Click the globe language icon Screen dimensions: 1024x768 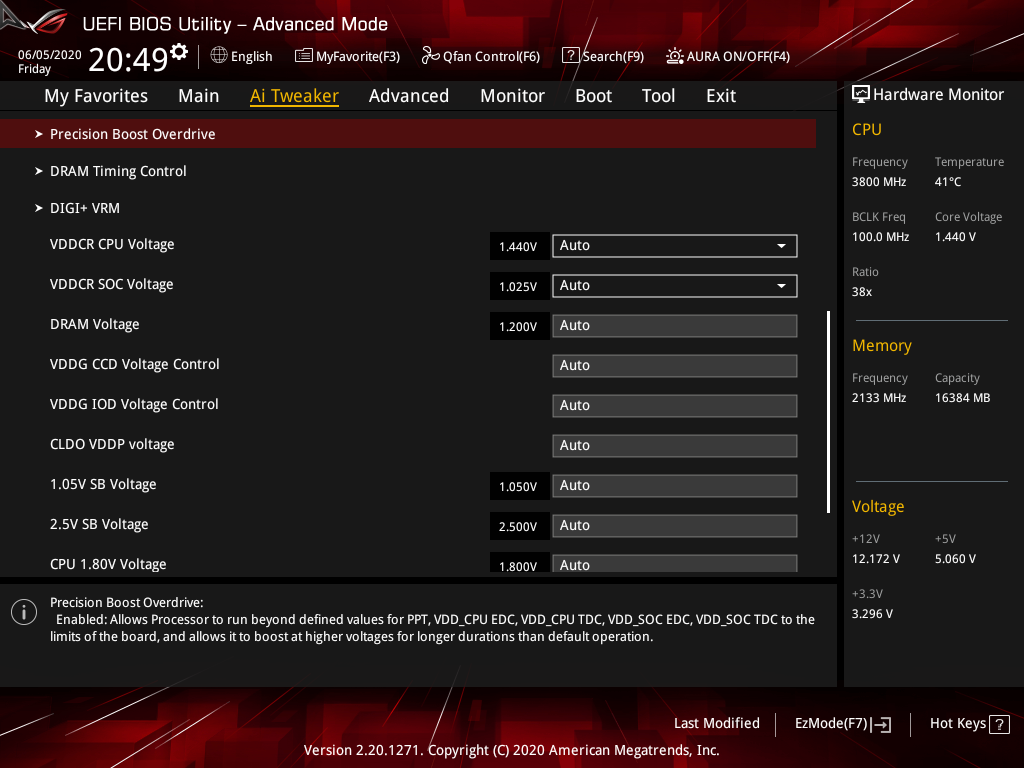pyautogui.click(x=219, y=56)
